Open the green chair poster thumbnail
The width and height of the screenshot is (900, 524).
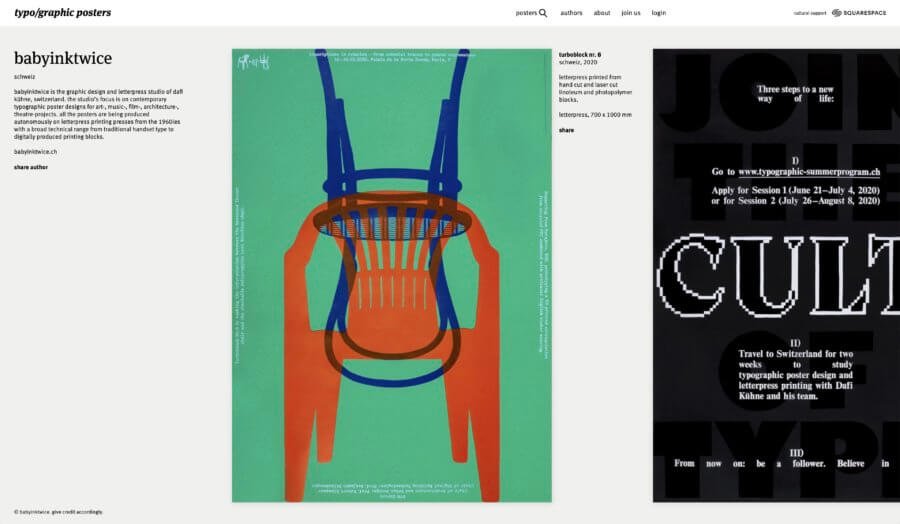click(391, 275)
